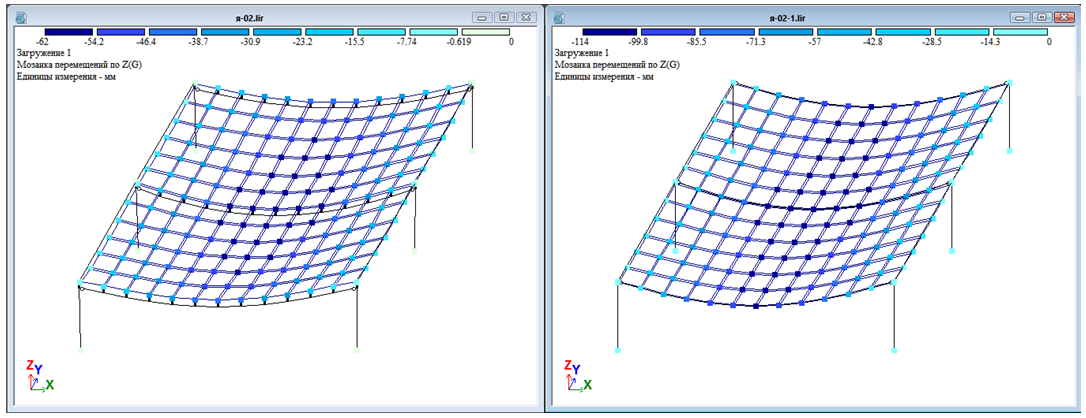Click the legend value 0 in я-02-1.lir
This screenshot has width=1086, height=418.
(x=1049, y=42)
